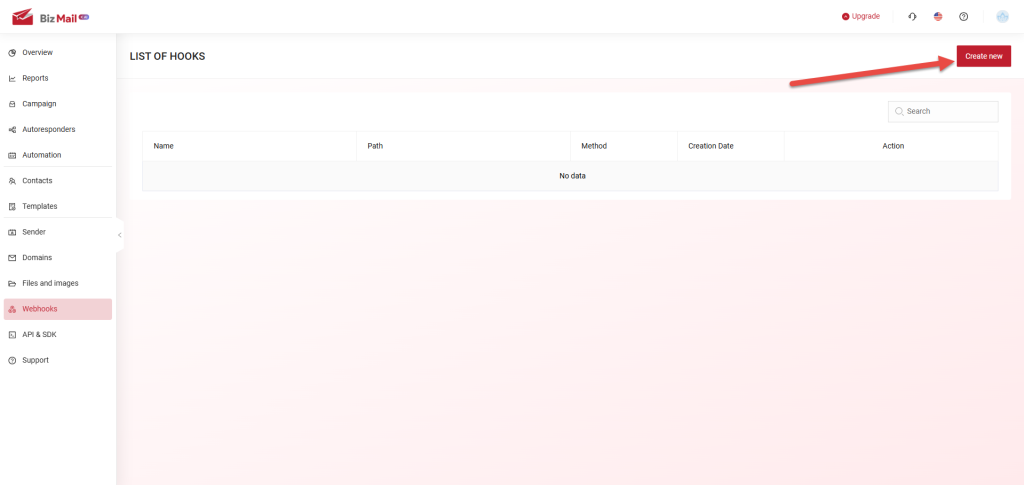The height and width of the screenshot is (485, 1024).
Task: Open the help question mark icon
Action: (963, 17)
